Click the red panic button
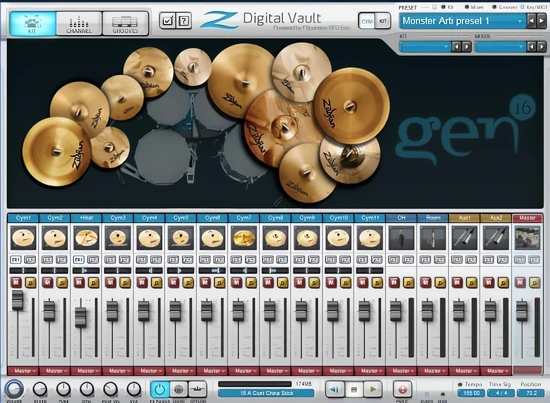Image resolution: width=550 pixels, height=403 pixels. click(x=402, y=389)
